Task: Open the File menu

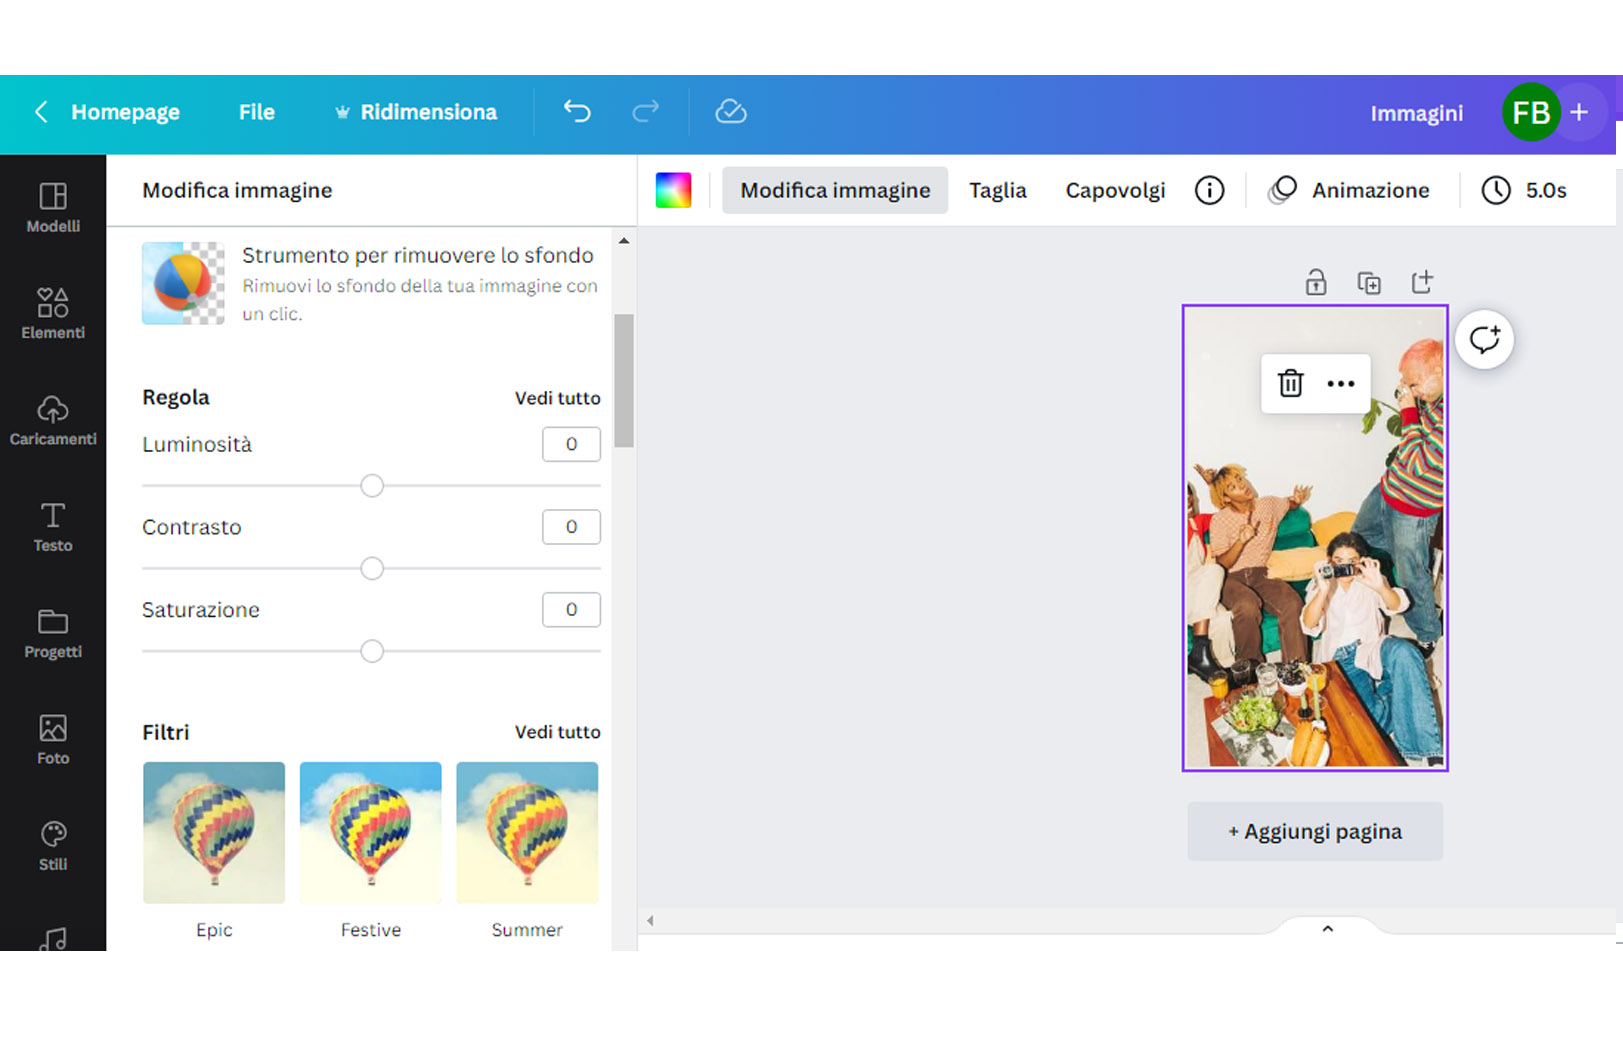Action: (x=257, y=112)
